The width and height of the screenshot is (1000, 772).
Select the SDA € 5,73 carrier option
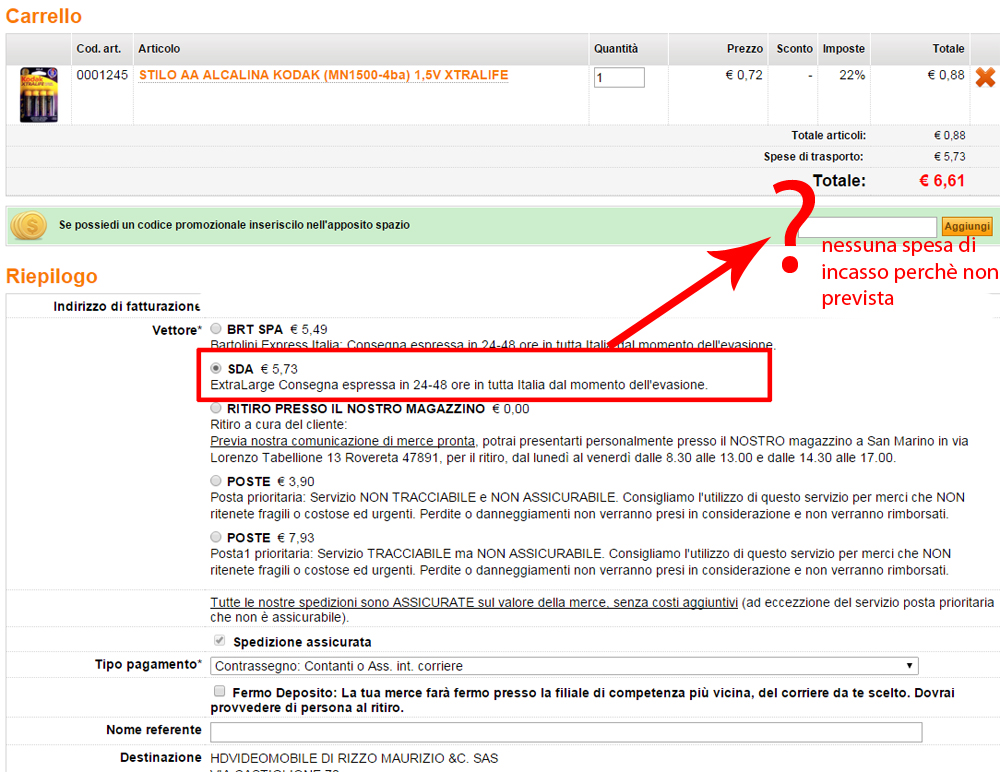pos(216,368)
